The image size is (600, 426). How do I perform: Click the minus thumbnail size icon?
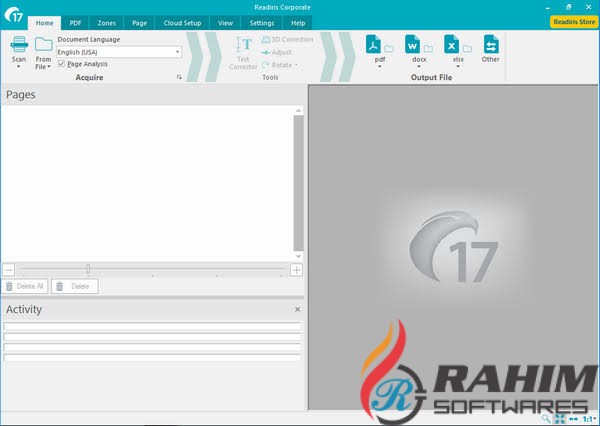pos(8,270)
